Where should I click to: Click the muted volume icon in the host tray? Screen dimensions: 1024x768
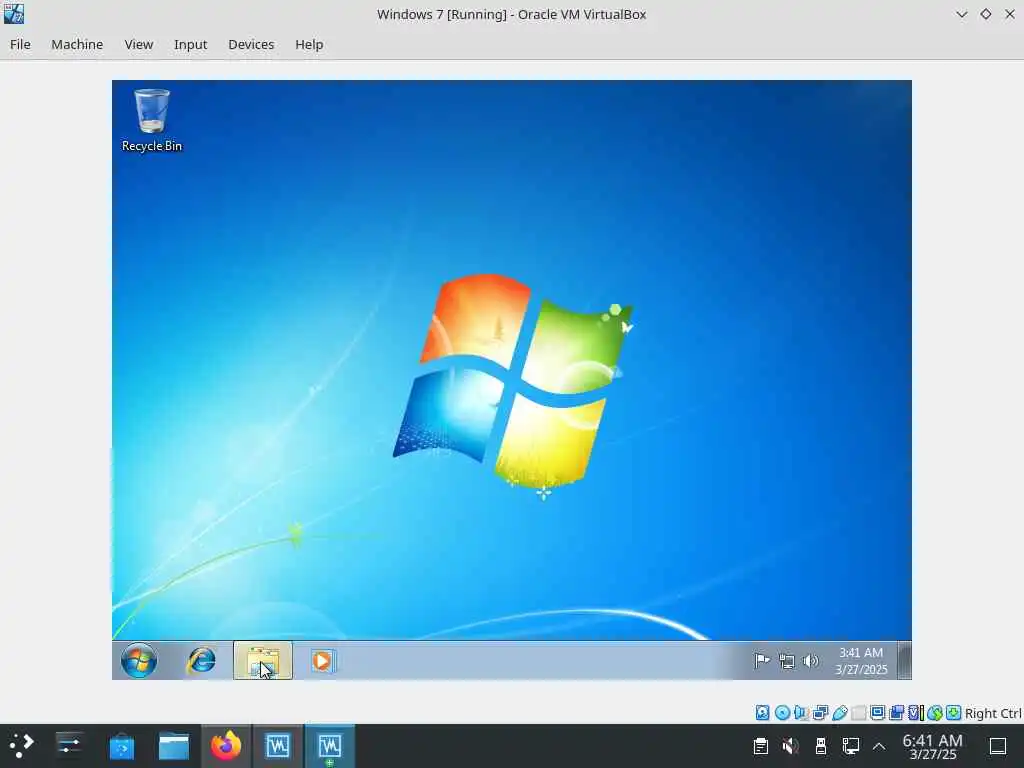[x=790, y=746]
